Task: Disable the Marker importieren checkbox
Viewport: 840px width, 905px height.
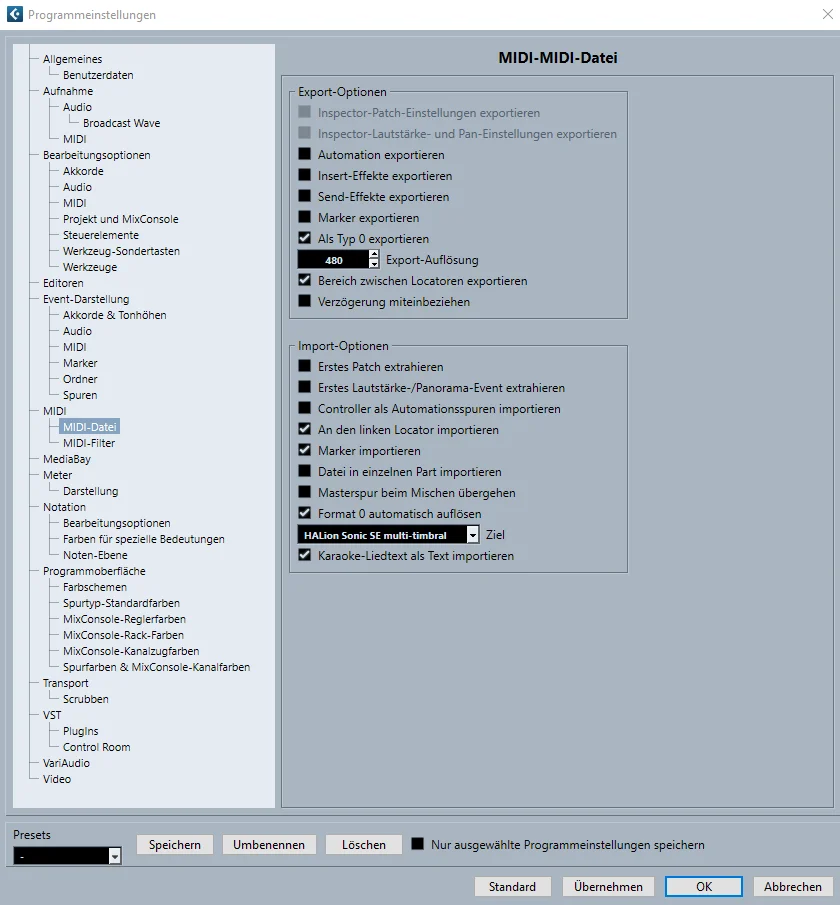Action: pyautogui.click(x=304, y=450)
